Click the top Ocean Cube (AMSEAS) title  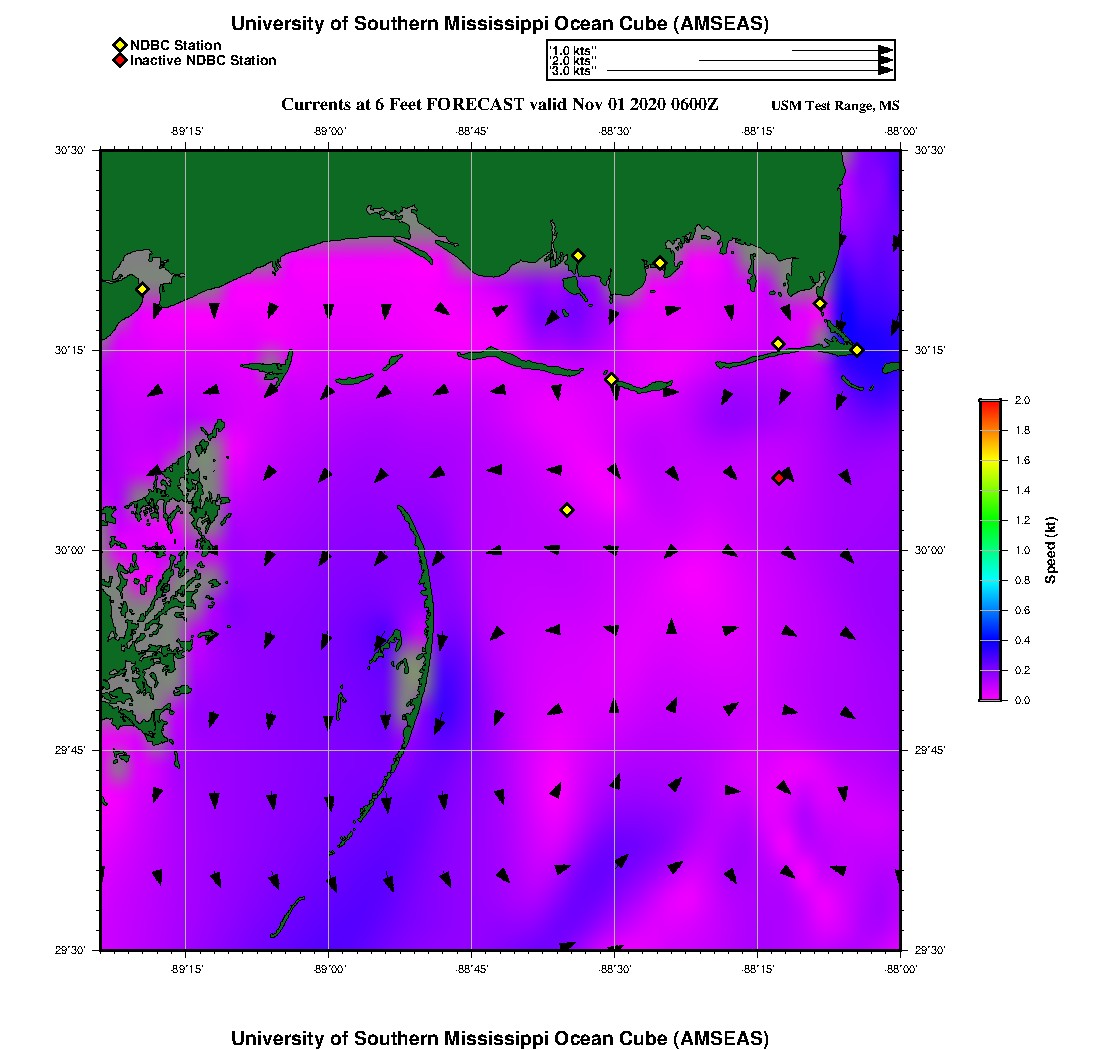pyautogui.click(x=500, y=24)
